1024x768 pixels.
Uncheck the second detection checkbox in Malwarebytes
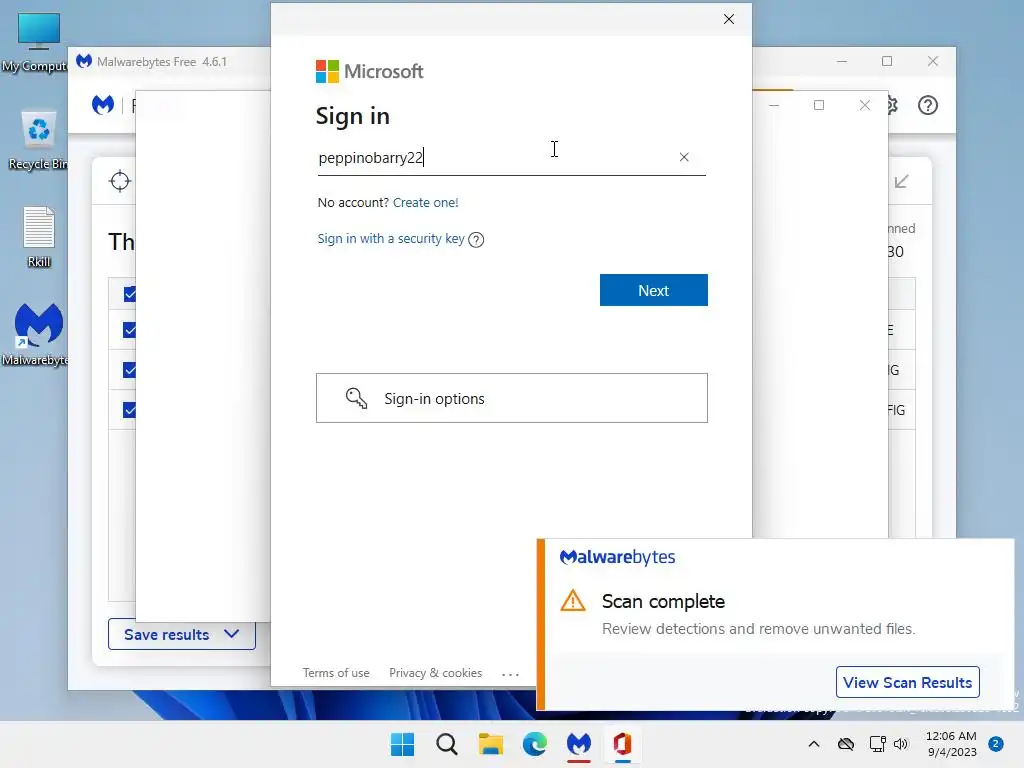[130, 330]
